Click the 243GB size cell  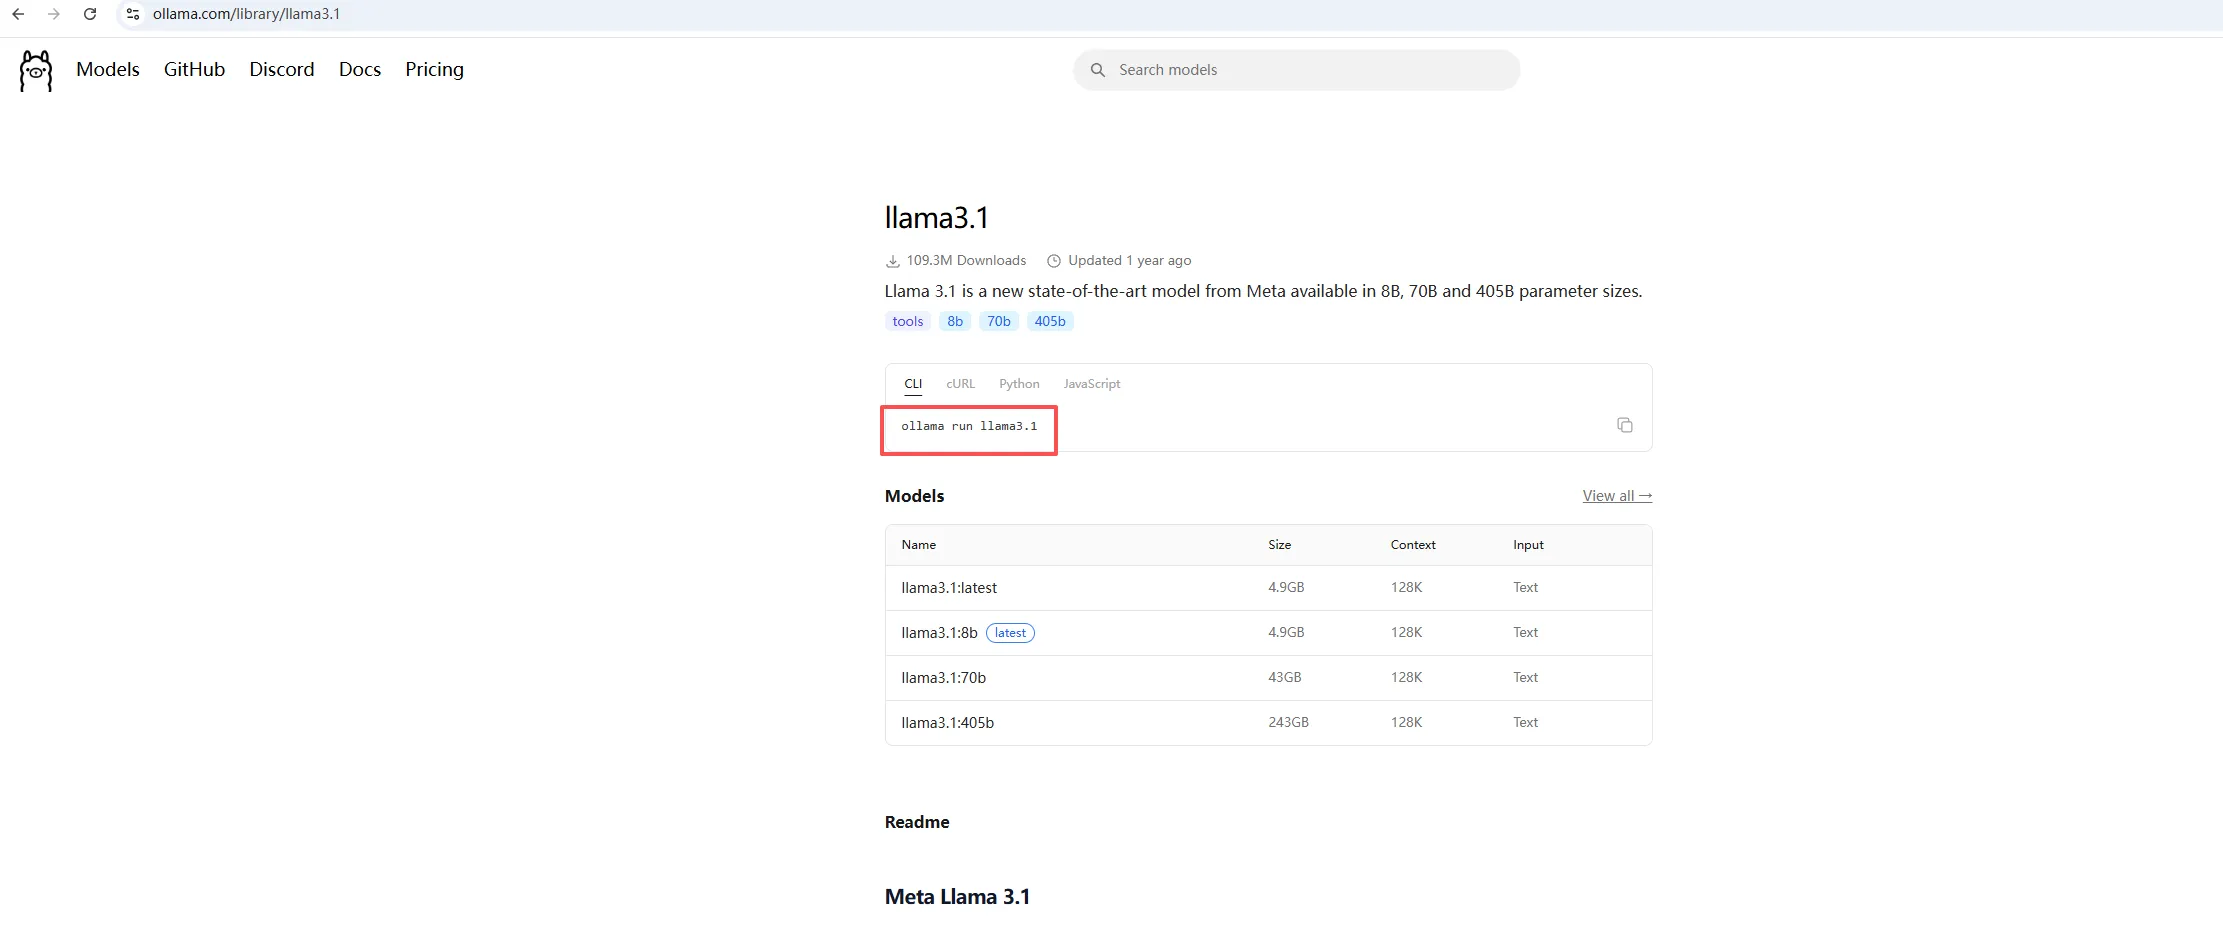pyautogui.click(x=1288, y=722)
